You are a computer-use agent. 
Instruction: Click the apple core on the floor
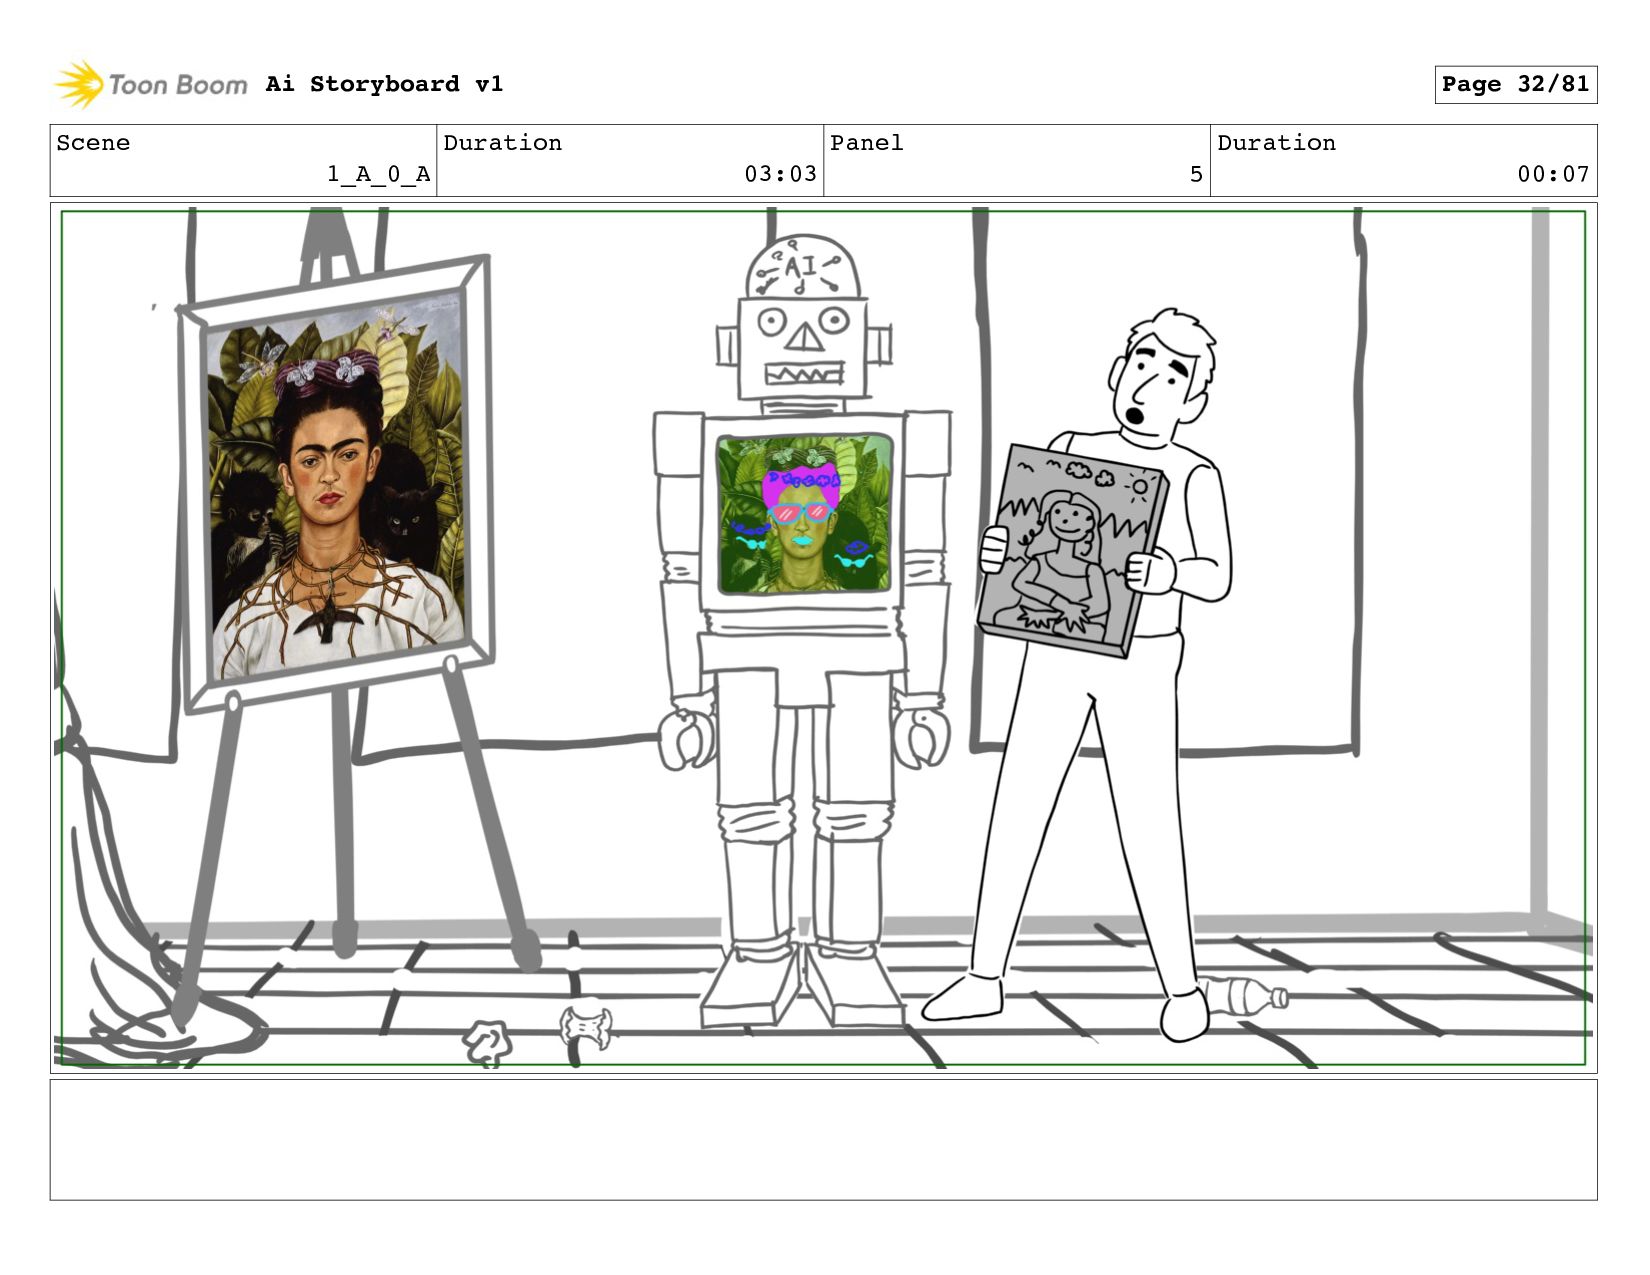click(586, 1028)
